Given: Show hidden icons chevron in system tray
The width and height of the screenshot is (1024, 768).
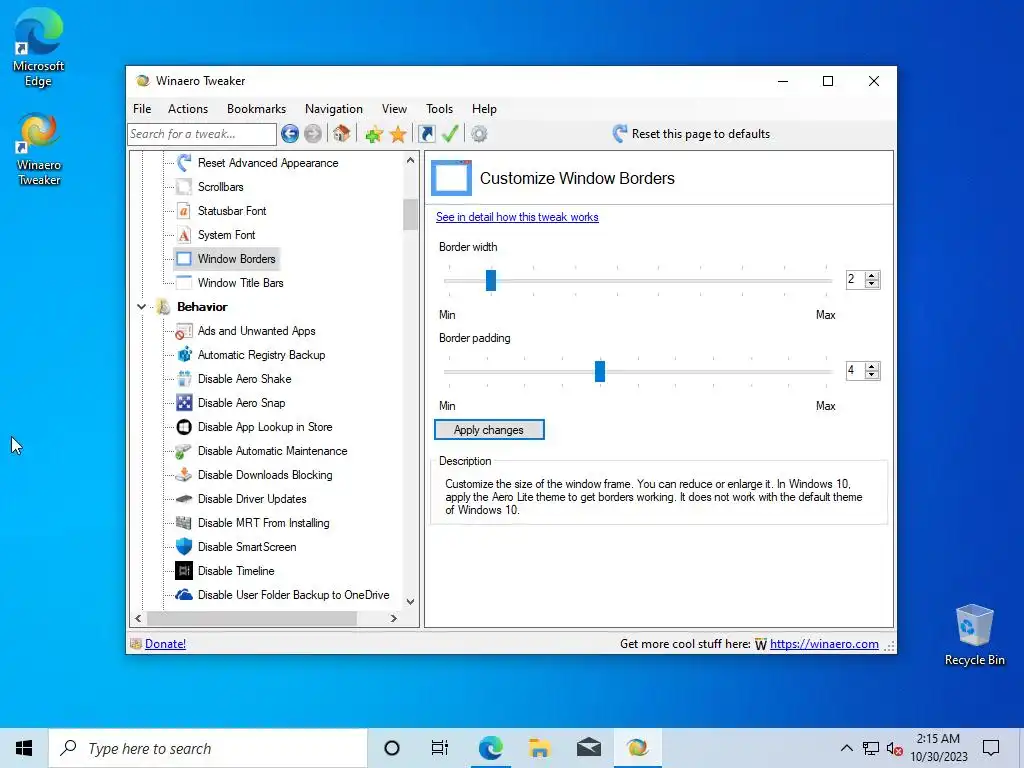Looking at the screenshot, I should [846, 748].
